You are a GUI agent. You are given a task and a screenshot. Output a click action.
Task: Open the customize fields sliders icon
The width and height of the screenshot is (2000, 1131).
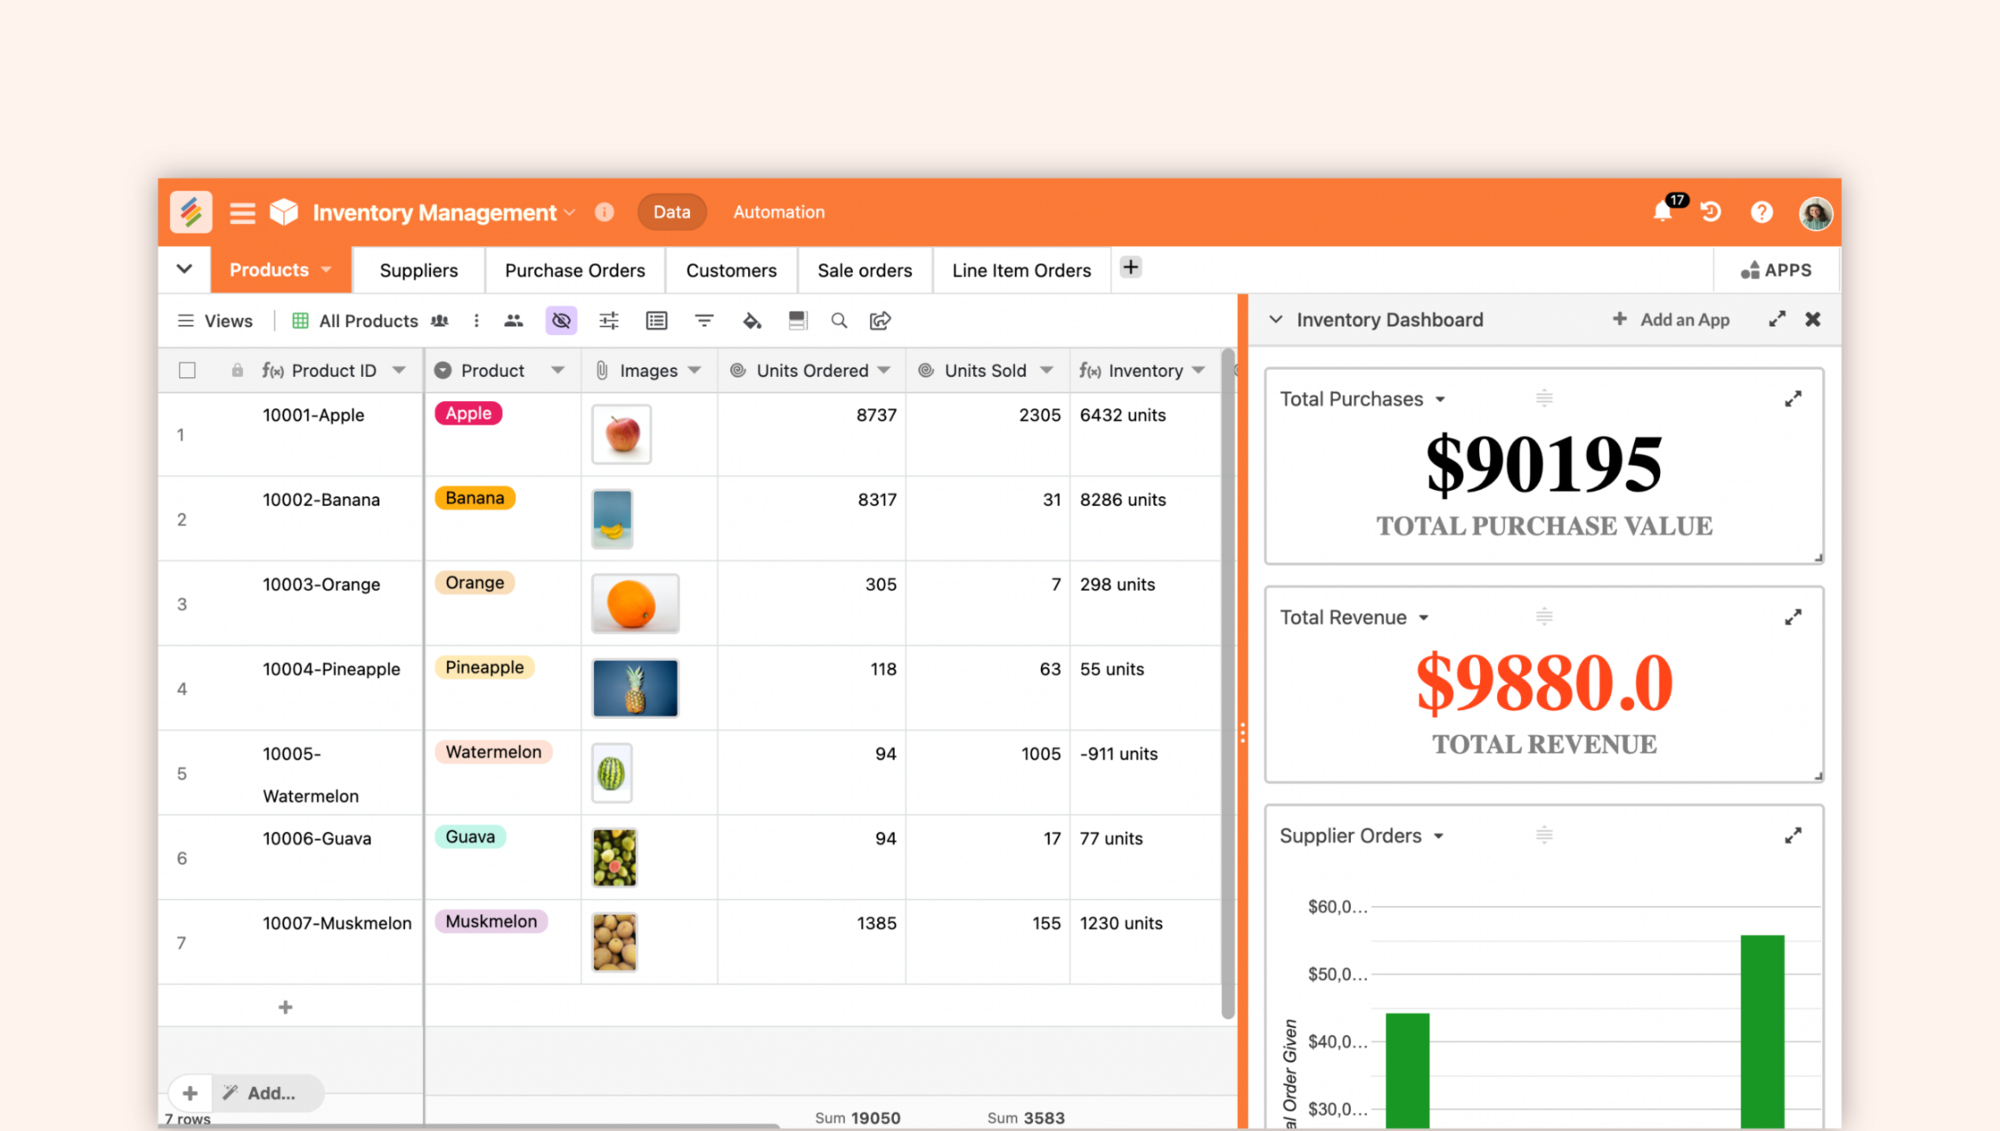point(608,321)
